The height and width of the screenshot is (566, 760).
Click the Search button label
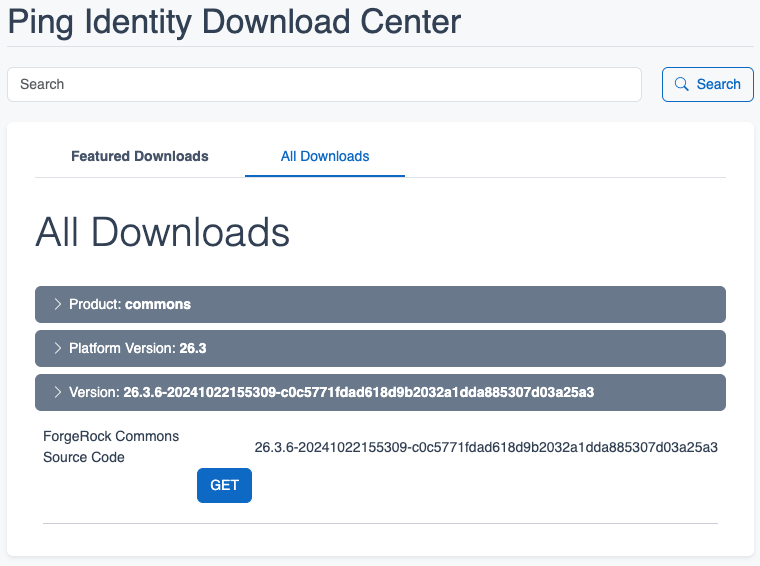tap(718, 84)
